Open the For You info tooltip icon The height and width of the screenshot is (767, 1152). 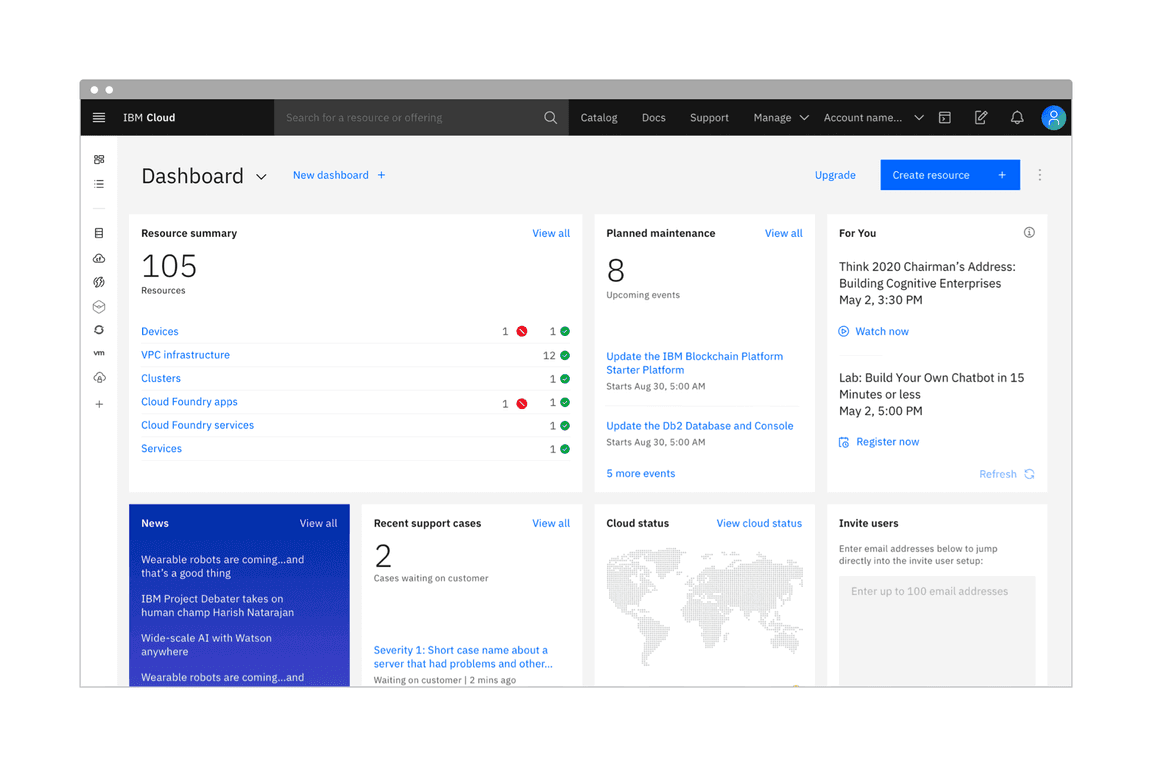point(1029,232)
